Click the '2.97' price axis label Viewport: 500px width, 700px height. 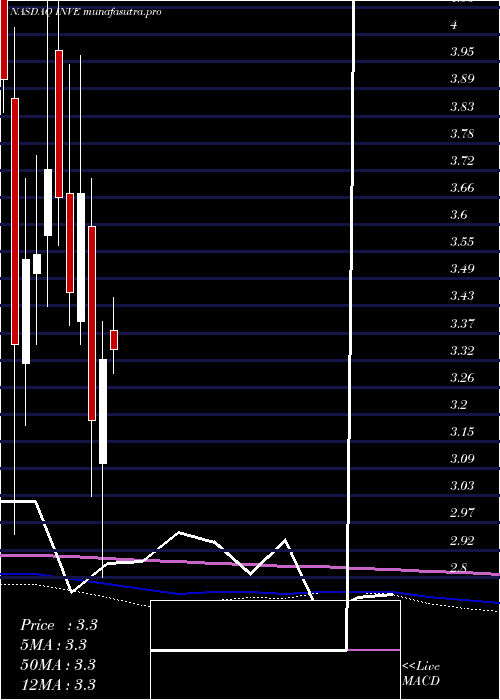tap(462, 512)
